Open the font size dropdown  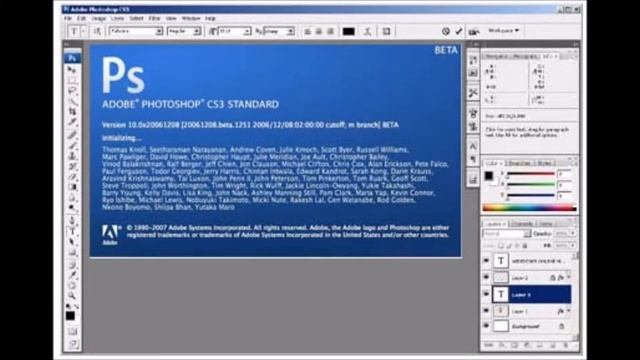pyautogui.click(x=247, y=31)
